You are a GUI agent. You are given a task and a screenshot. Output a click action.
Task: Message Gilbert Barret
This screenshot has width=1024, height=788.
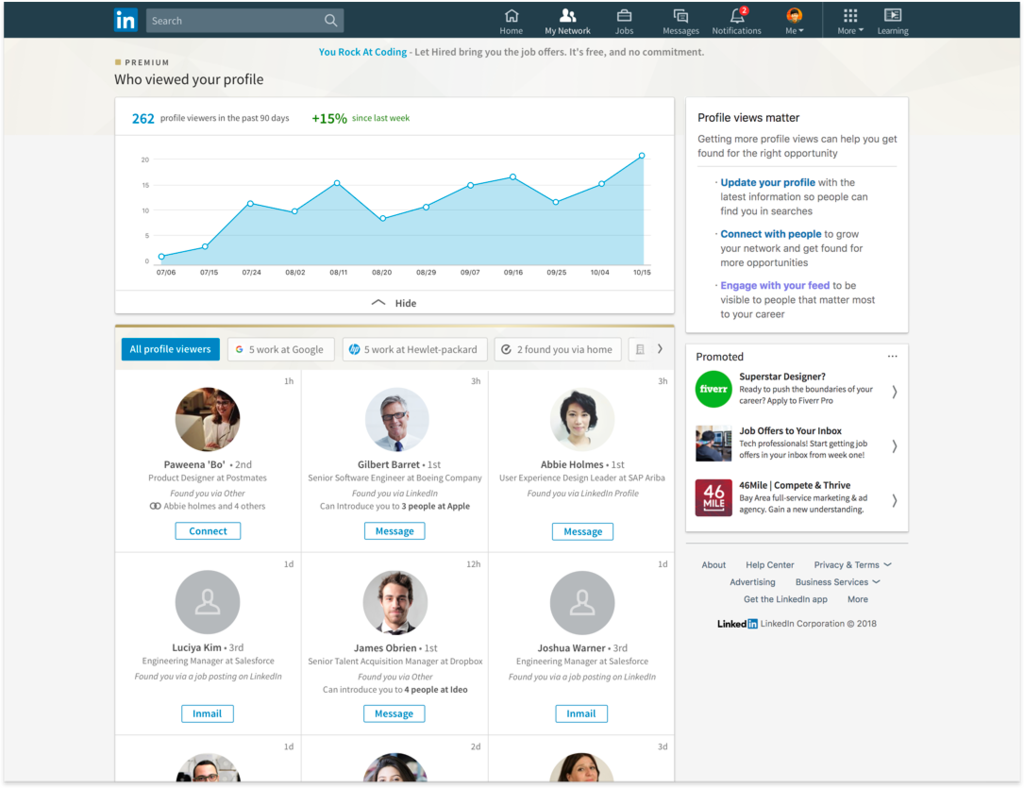(394, 531)
